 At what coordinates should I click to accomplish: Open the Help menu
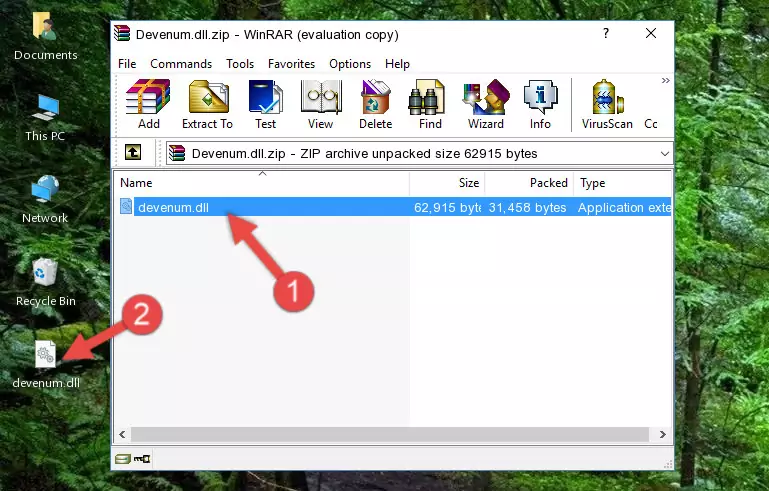click(397, 64)
